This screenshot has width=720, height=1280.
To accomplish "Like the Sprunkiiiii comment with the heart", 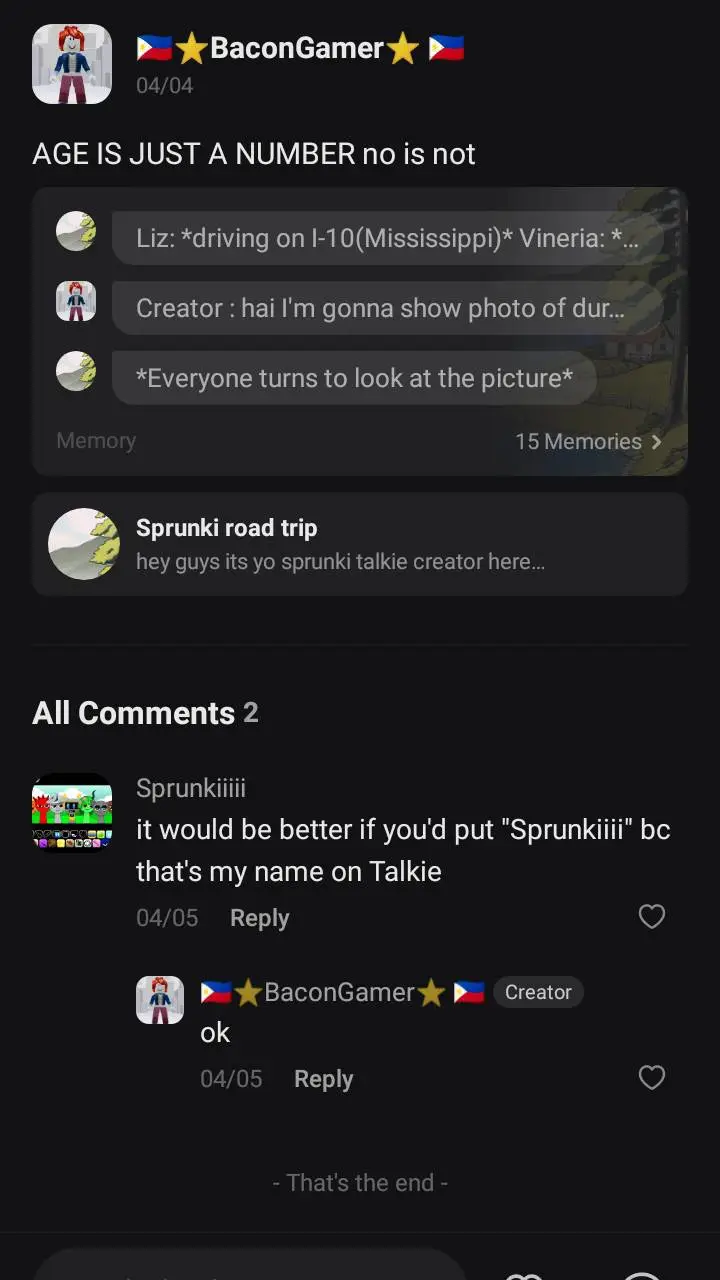I will (651, 917).
